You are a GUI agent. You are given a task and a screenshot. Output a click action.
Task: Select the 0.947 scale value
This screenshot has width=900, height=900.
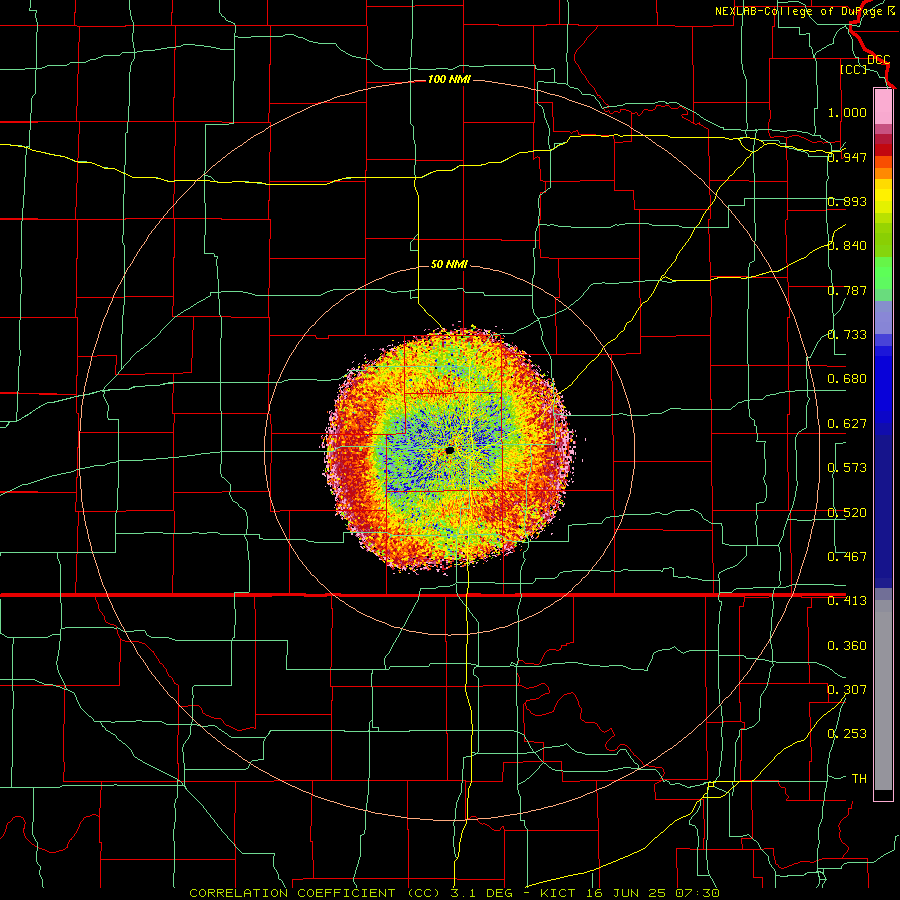(x=847, y=157)
